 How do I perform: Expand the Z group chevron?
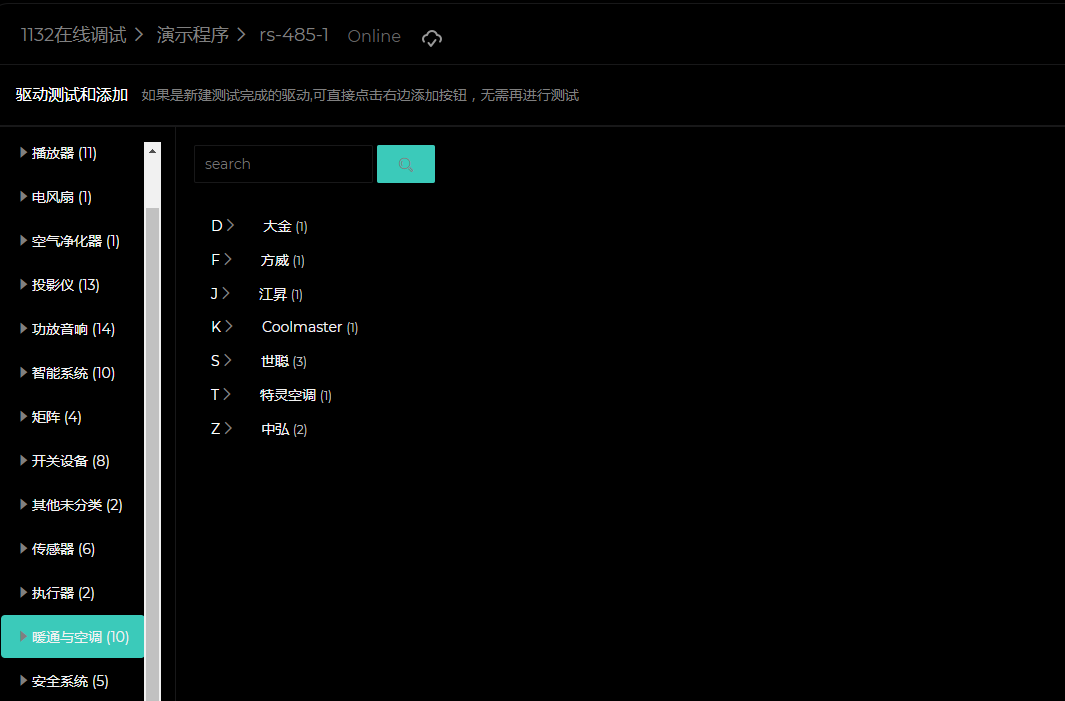[229, 429]
